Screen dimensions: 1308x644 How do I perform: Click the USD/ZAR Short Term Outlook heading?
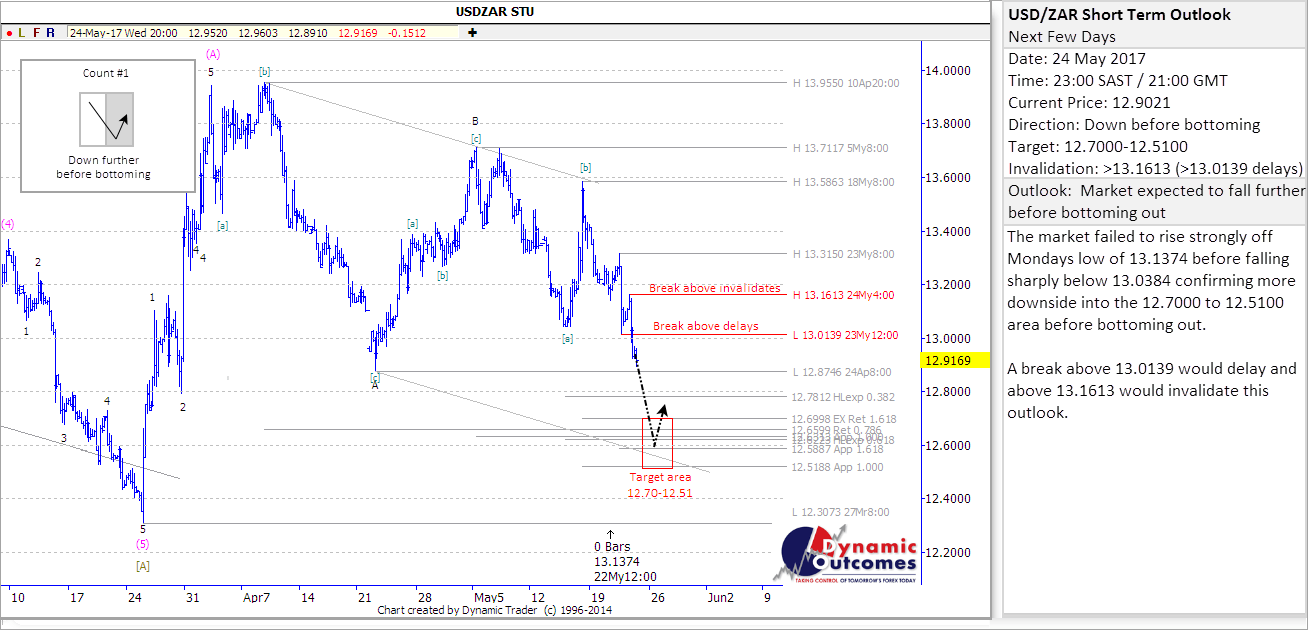pyautogui.click(x=1120, y=15)
